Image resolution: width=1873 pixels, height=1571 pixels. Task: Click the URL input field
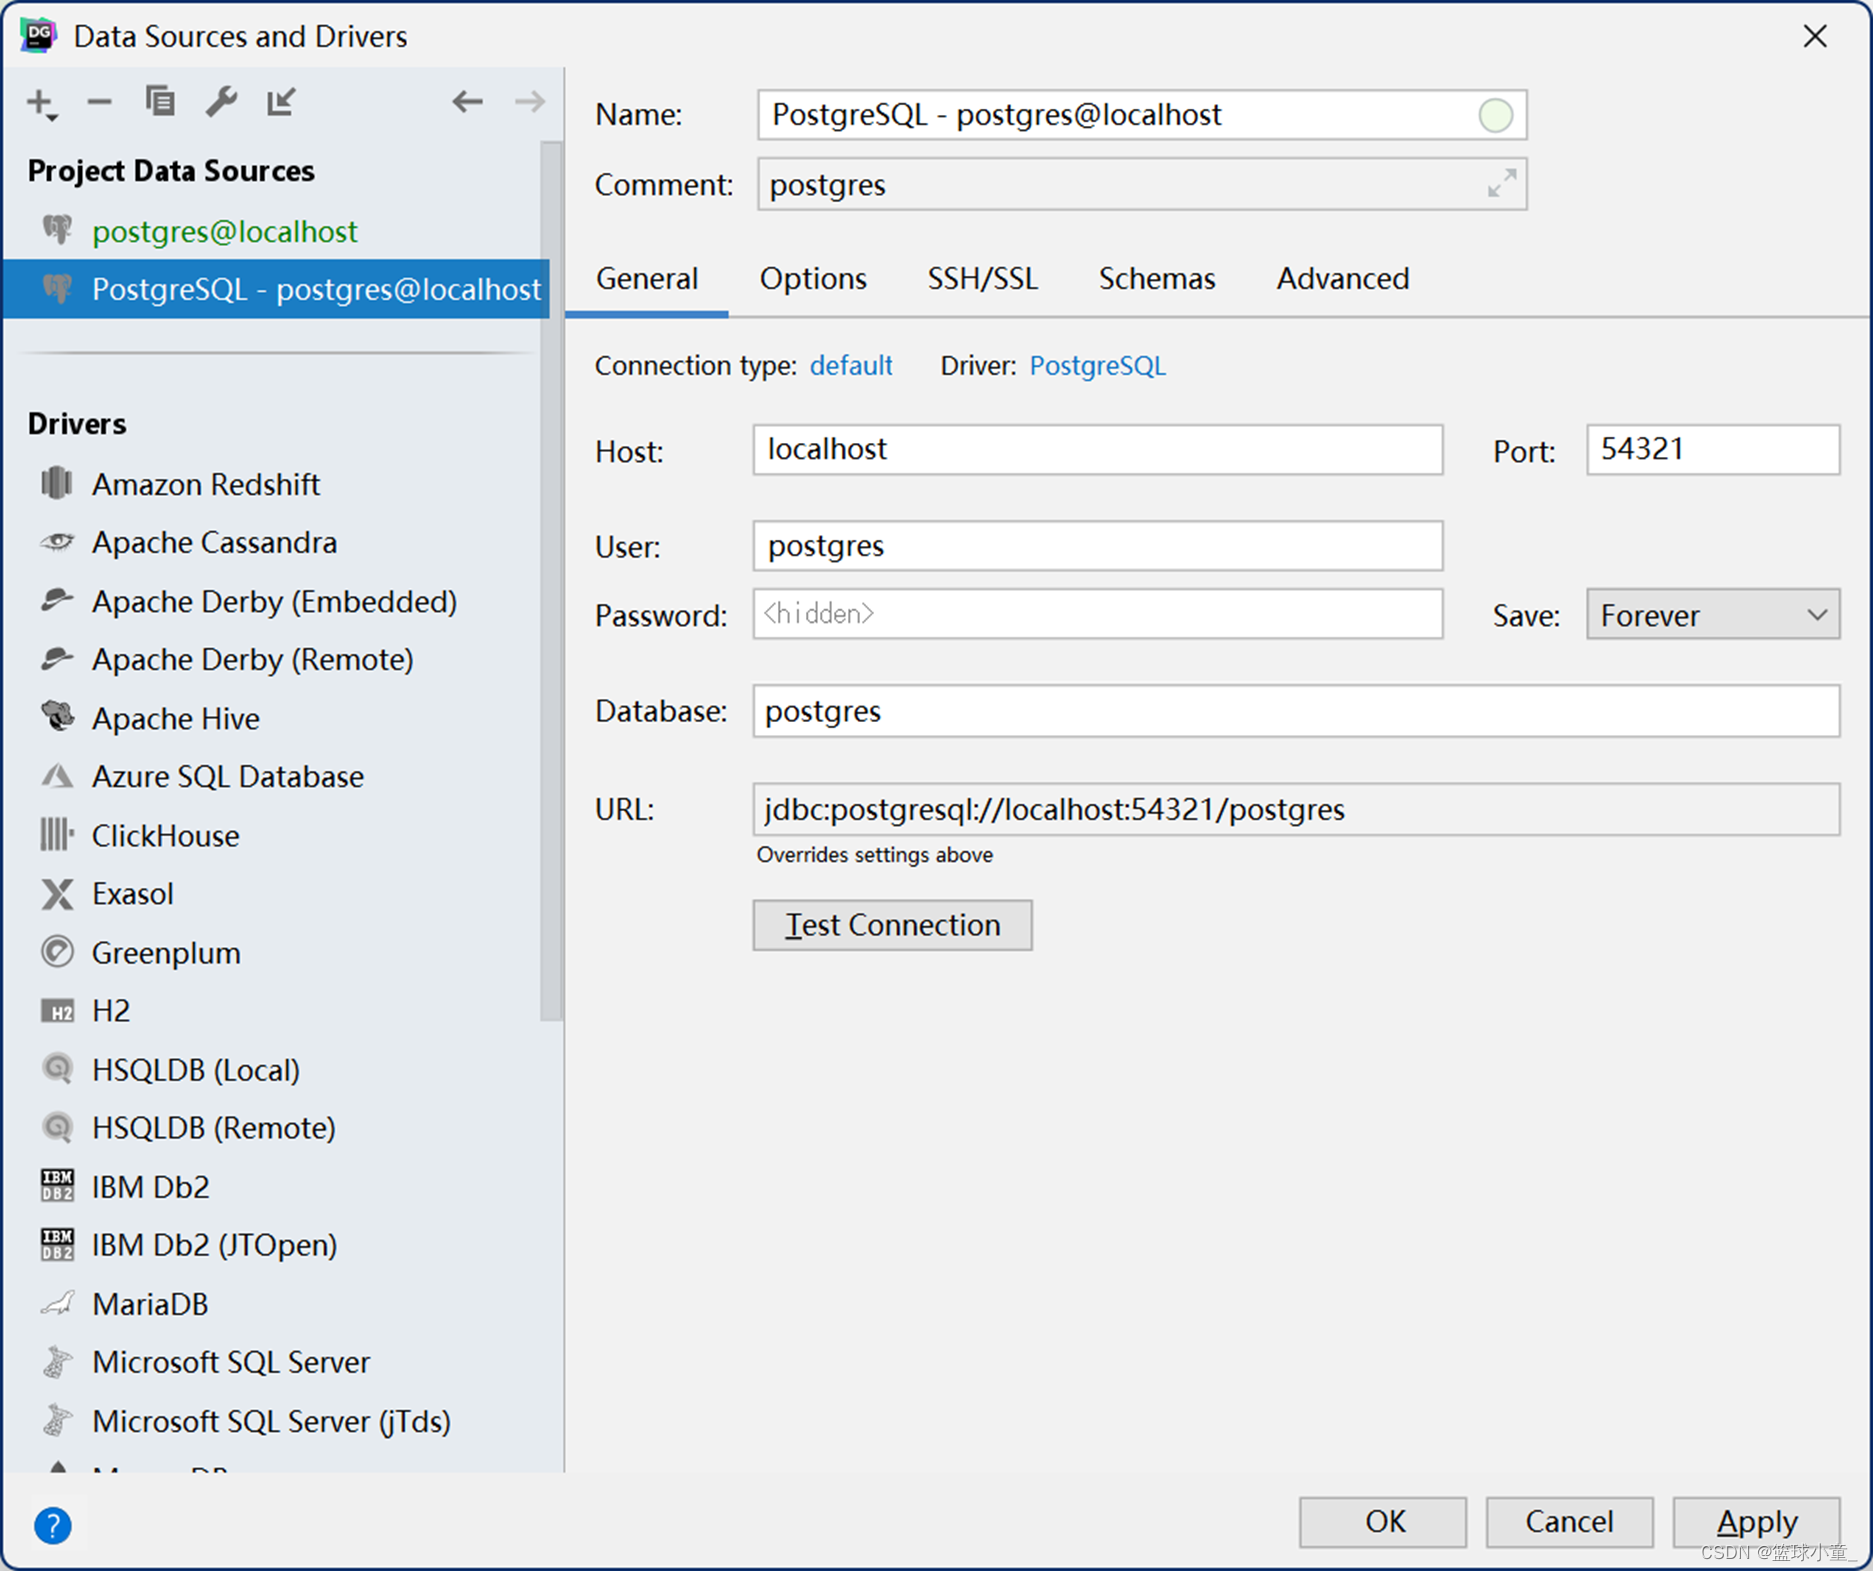(1296, 809)
